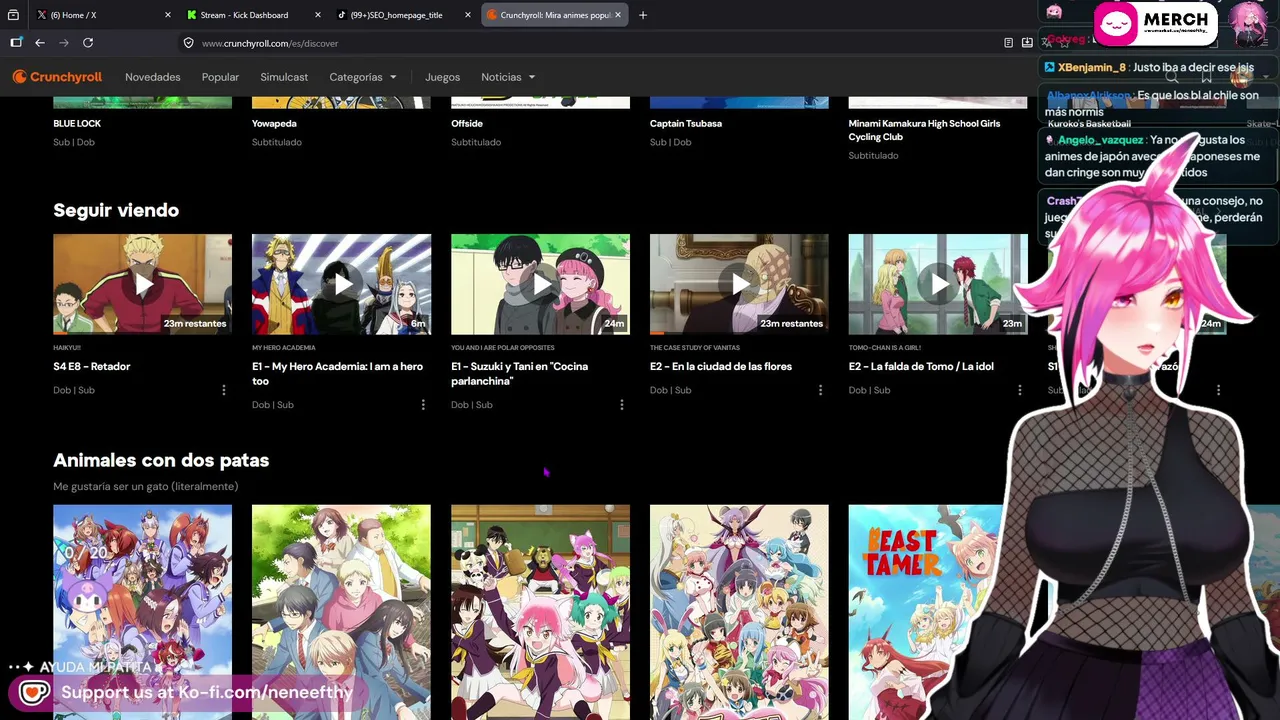The width and height of the screenshot is (1280, 720).
Task: Play the Suzuki y Tani episode
Action: click(x=540, y=284)
